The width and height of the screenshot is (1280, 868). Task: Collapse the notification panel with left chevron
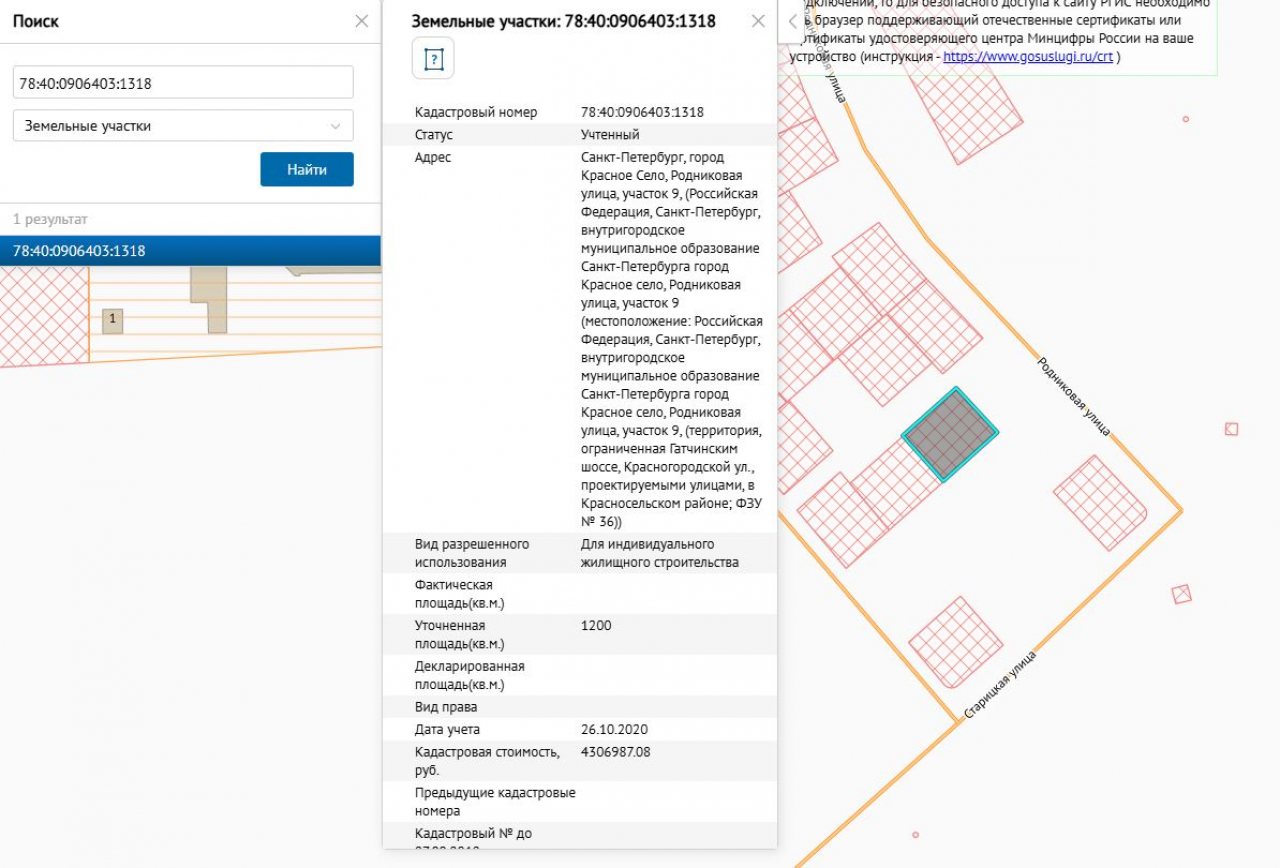792,21
